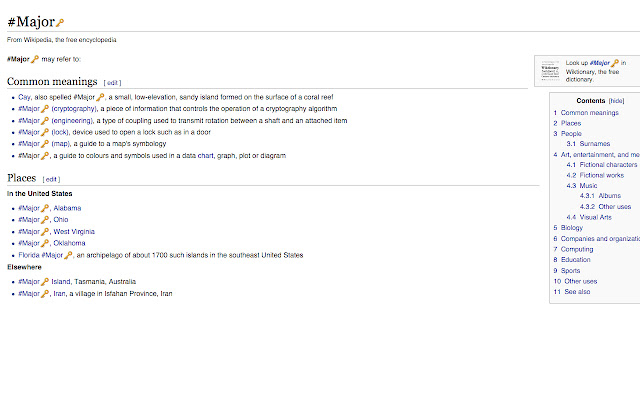Click the key icon in the page title
Viewport: 640px width, 400px height.
point(60,22)
